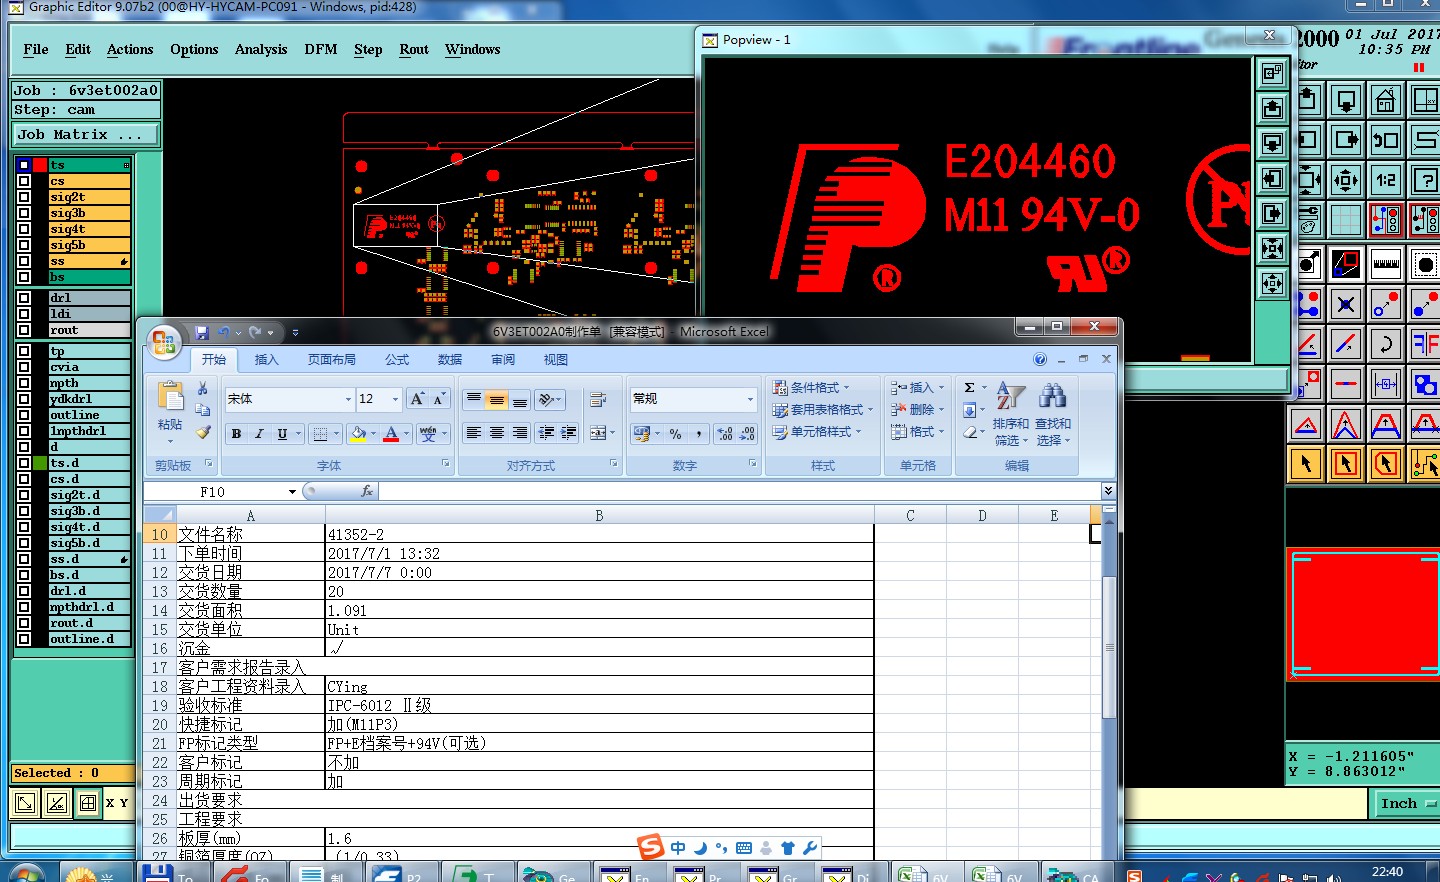The width and height of the screenshot is (1440, 882).
Task: Click 插入 insert cells button
Action: point(917,388)
